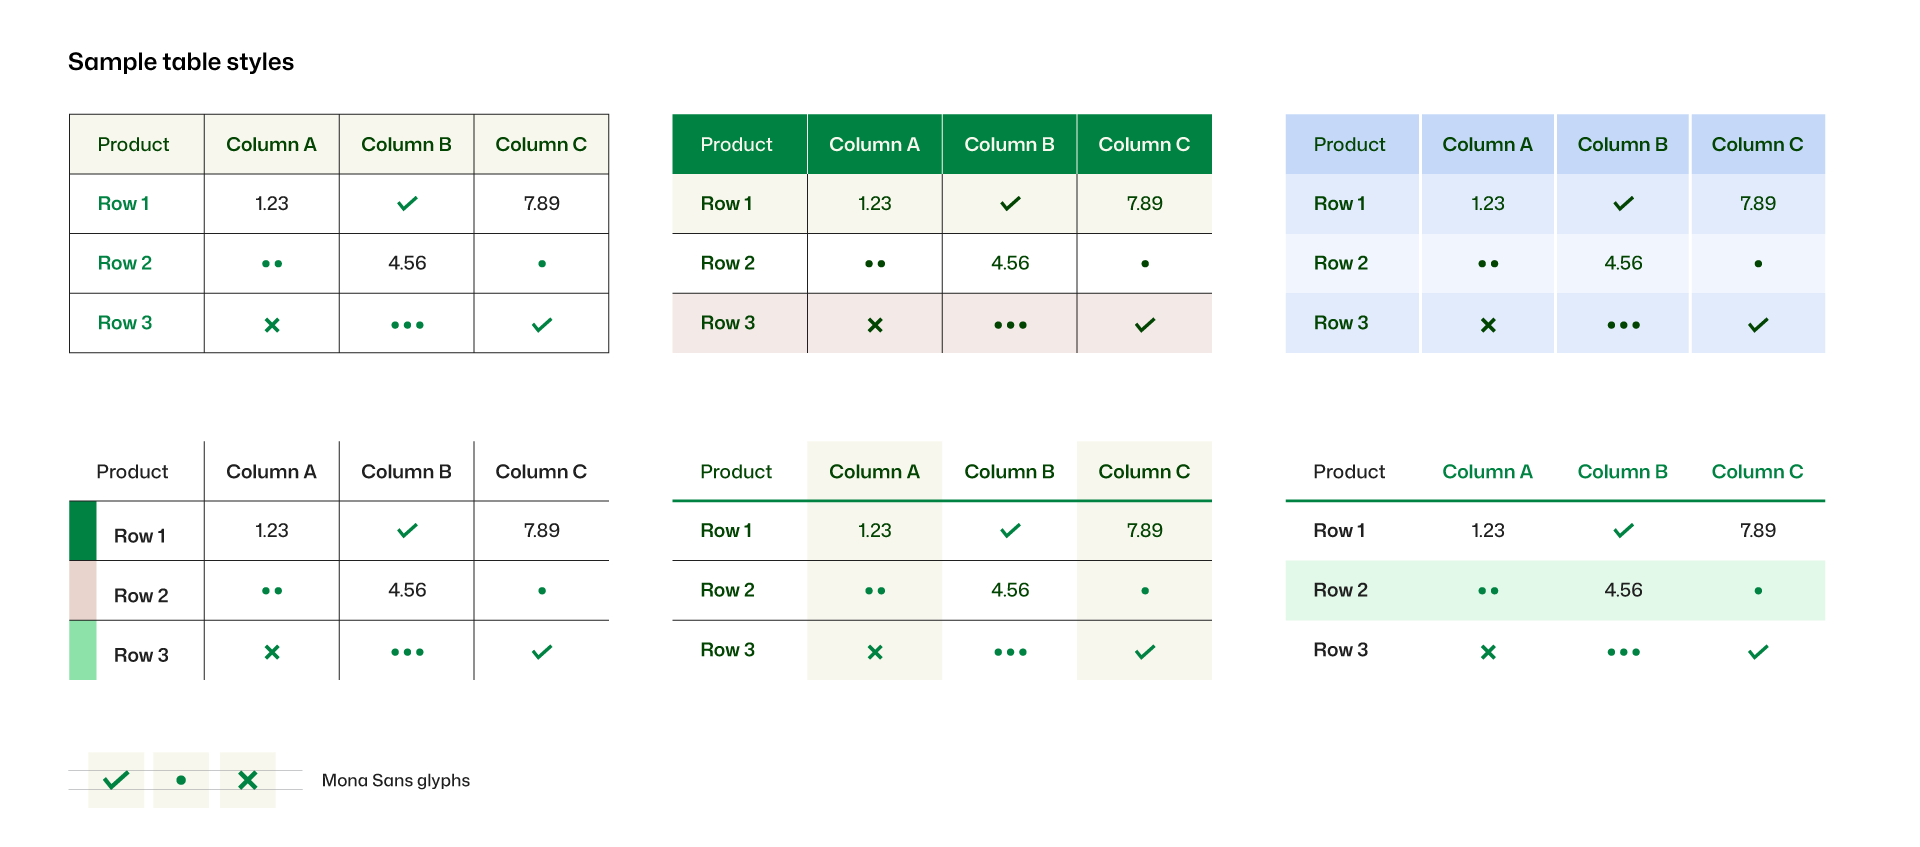The height and width of the screenshot is (847, 1920).
Task: Click the X mark in the pink-shaded Row 3
Action: (x=875, y=325)
